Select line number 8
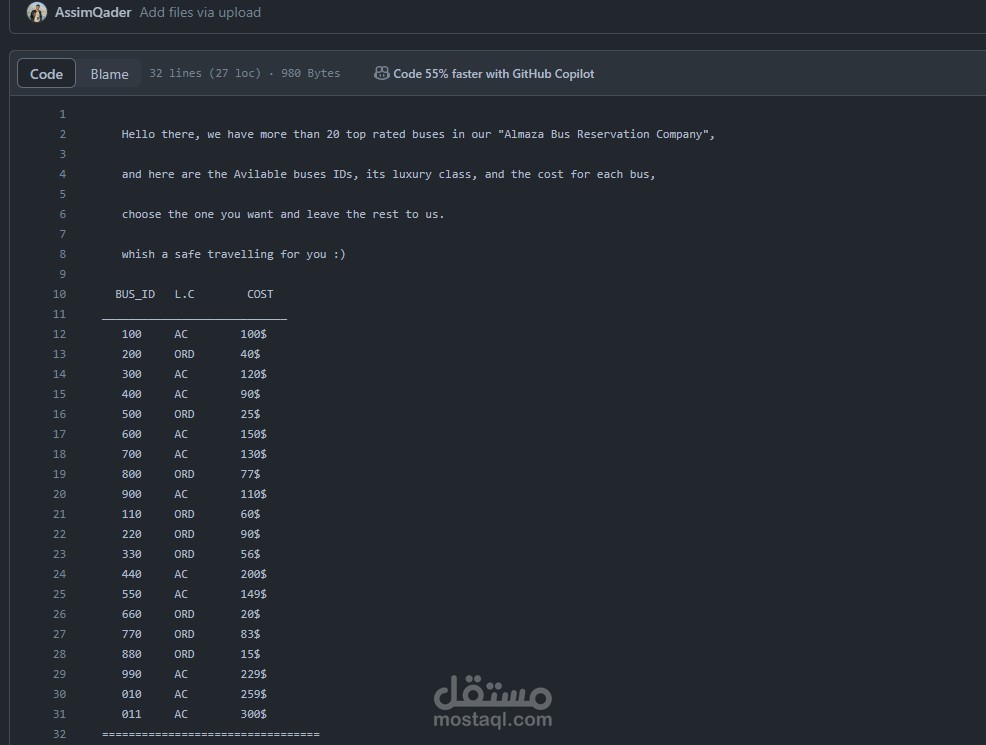 coord(62,254)
